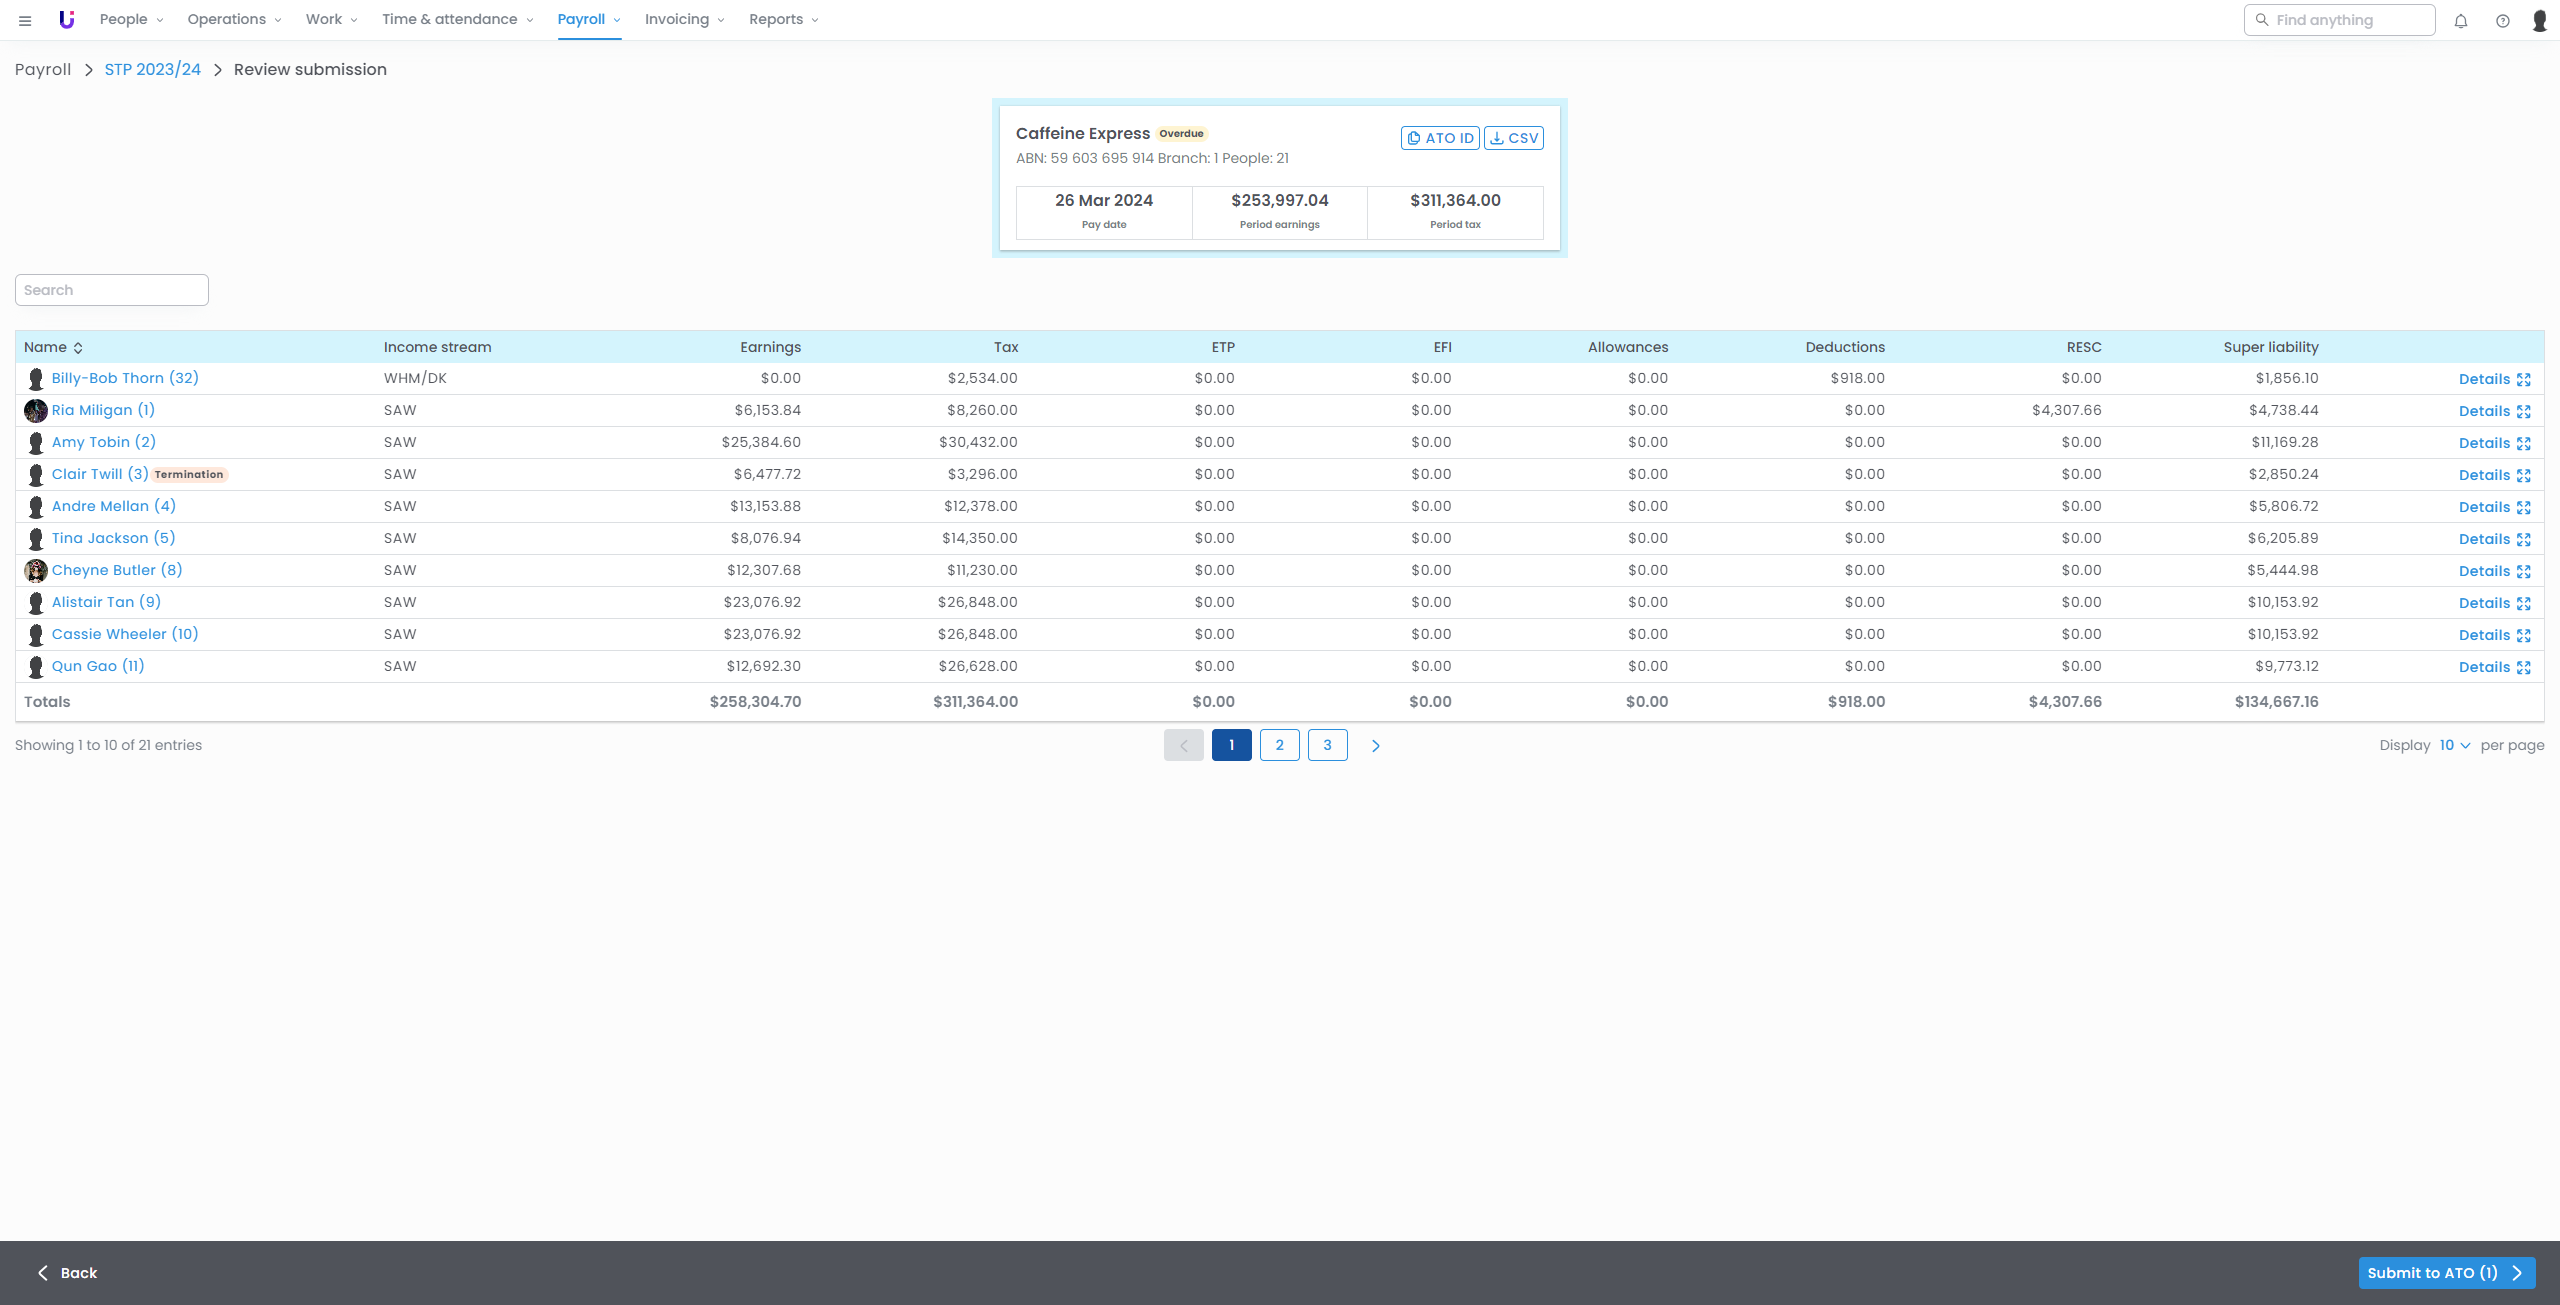This screenshot has width=2560, height=1305.
Task: Click the ATO ID copy button
Action: coord(1439,138)
